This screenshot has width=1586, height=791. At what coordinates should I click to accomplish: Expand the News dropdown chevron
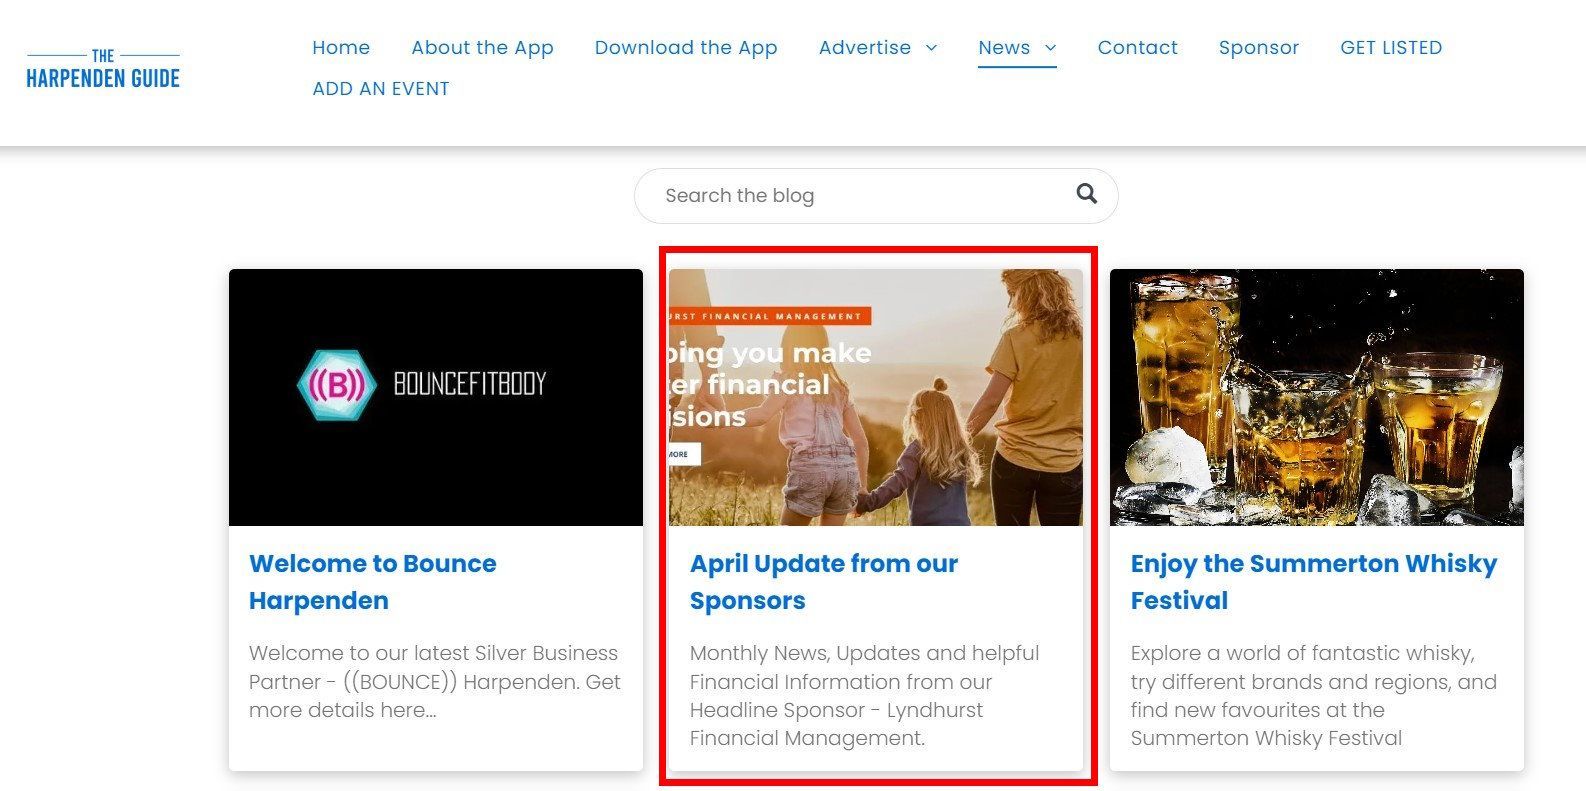(x=1050, y=47)
